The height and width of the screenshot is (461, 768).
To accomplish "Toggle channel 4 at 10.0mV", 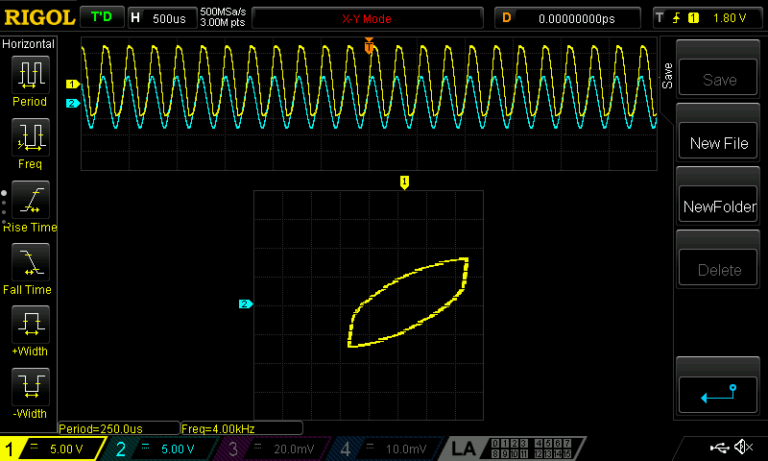I will click(387, 449).
